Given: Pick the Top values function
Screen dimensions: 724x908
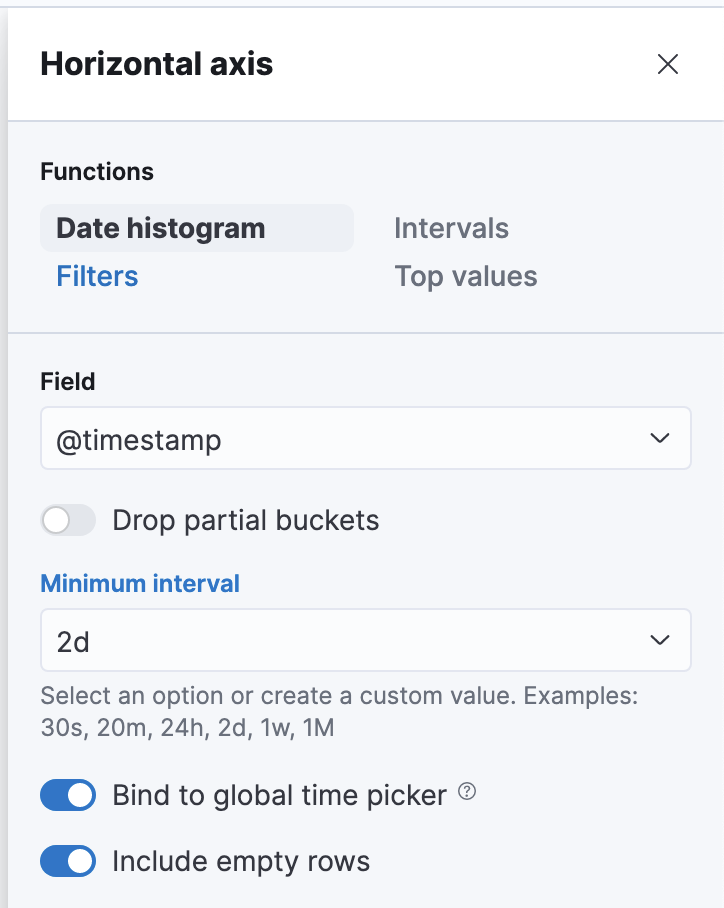Looking at the screenshot, I should [x=465, y=276].
